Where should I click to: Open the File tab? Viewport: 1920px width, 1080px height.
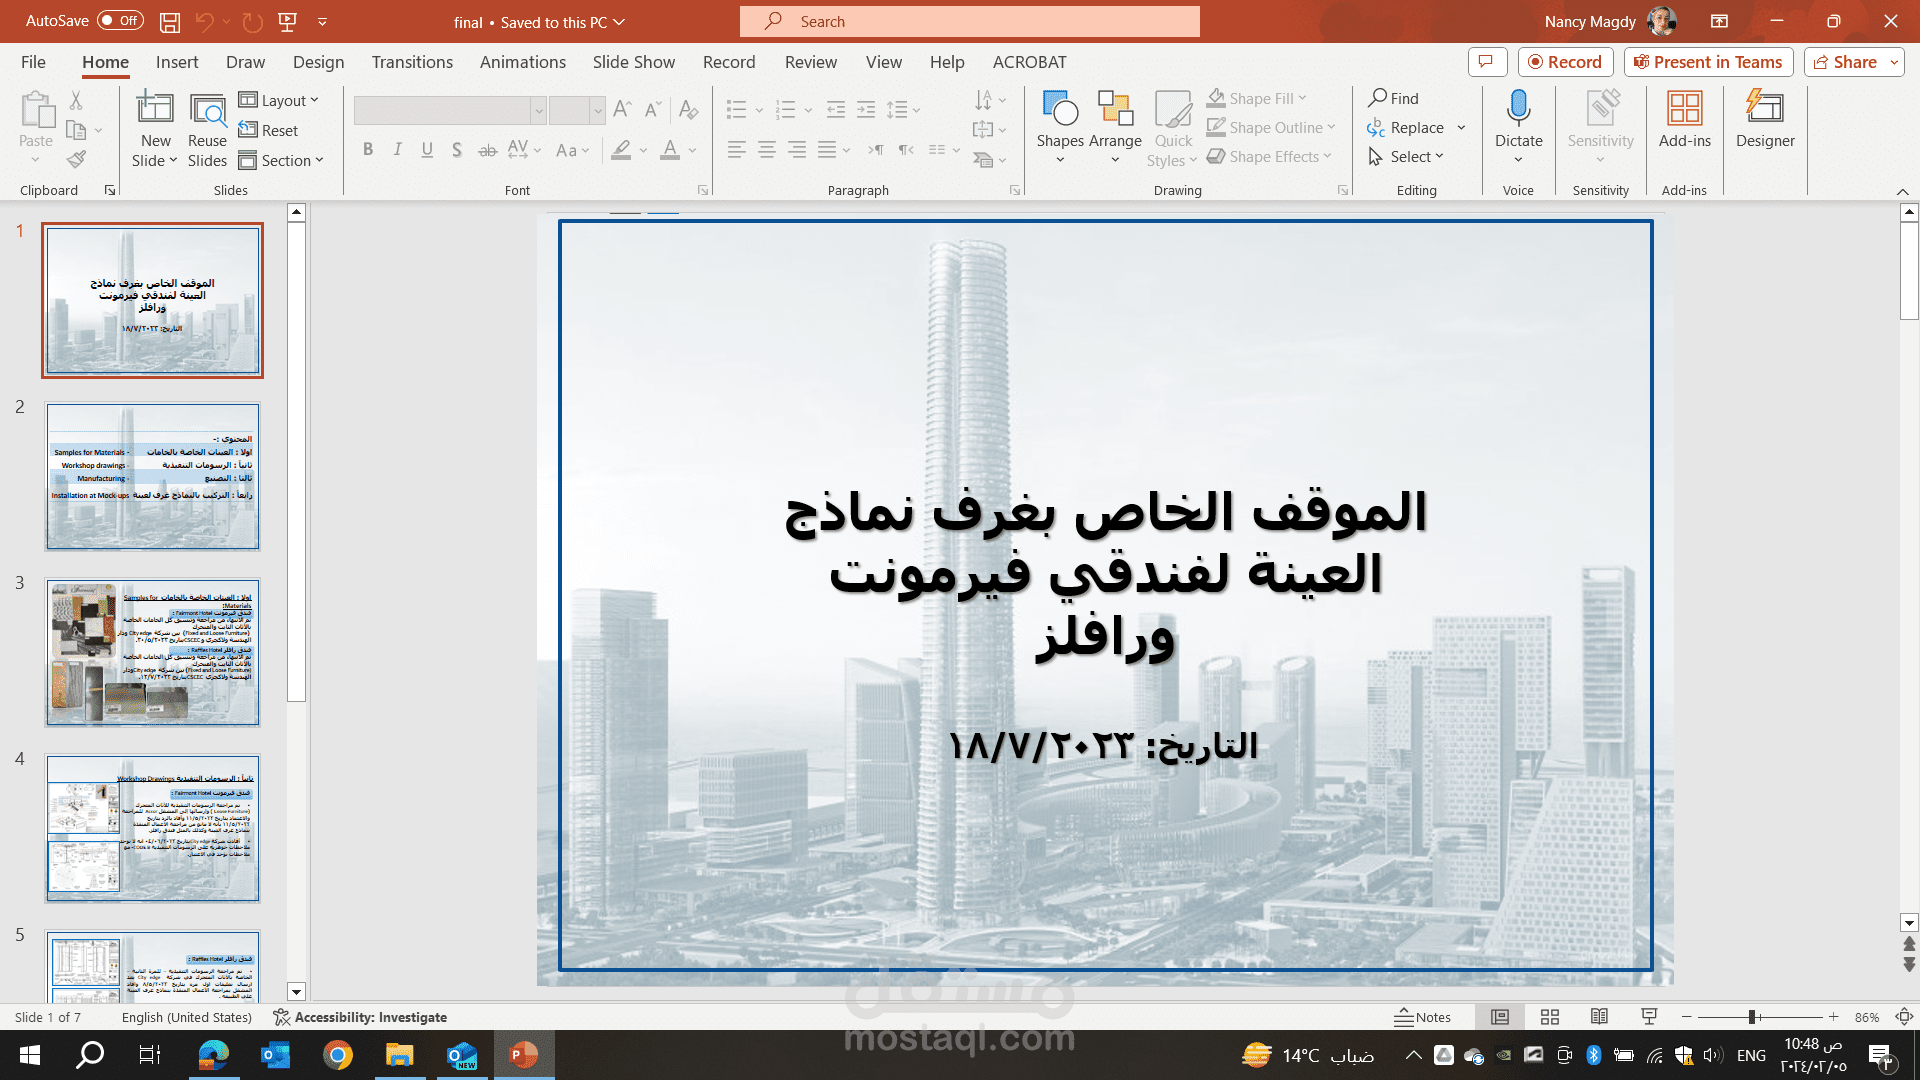click(x=33, y=62)
